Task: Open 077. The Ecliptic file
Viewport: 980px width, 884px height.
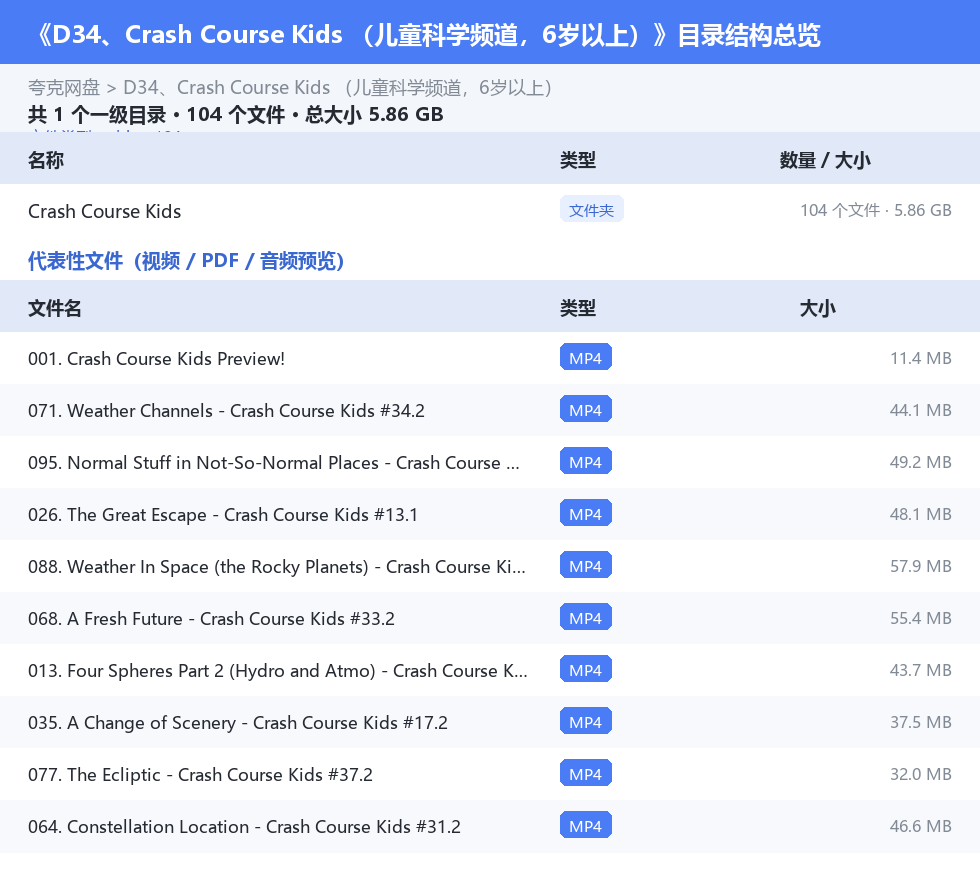Action: click(200, 774)
